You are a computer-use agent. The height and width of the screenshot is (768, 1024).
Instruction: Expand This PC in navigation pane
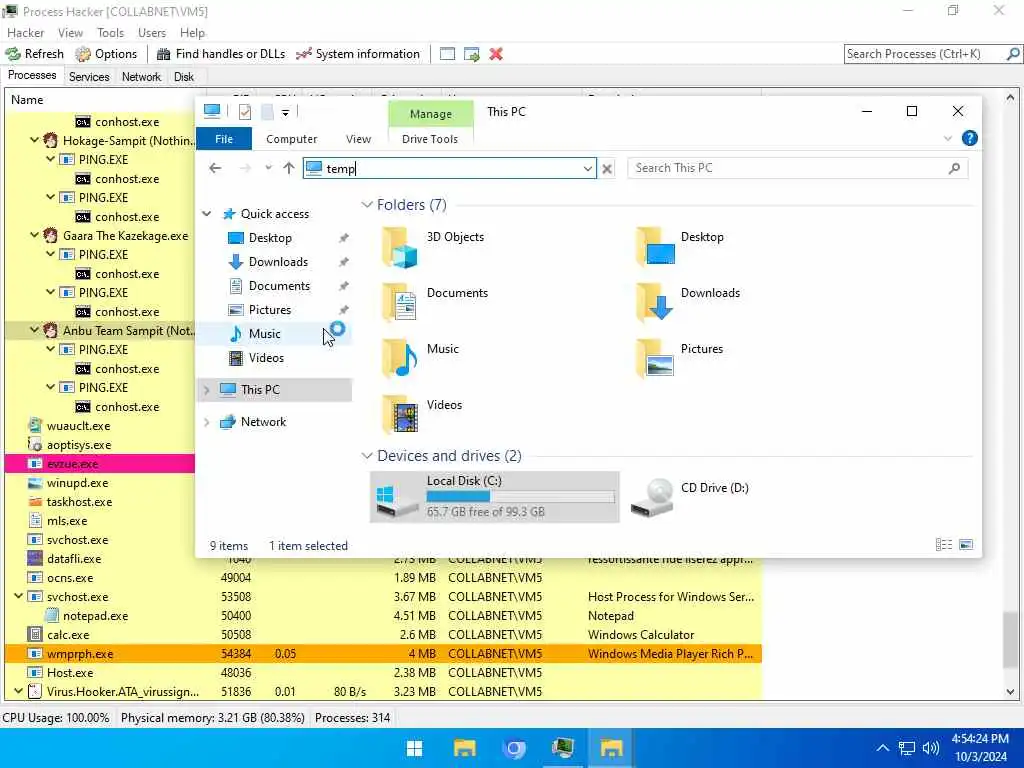coord(207,390)
